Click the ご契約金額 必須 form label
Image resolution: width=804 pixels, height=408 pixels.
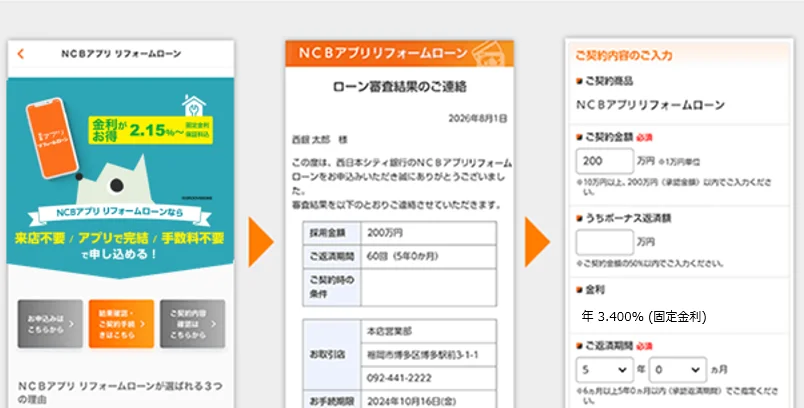point(614,137)
